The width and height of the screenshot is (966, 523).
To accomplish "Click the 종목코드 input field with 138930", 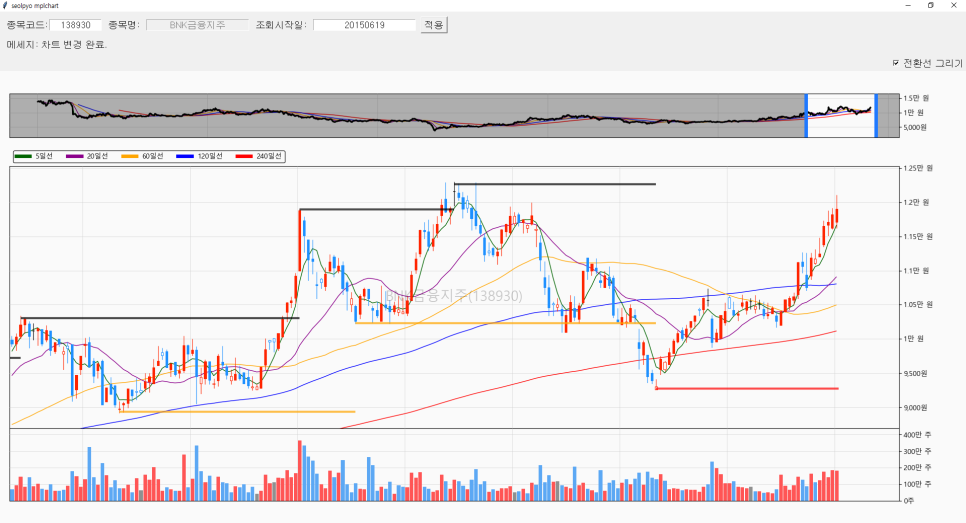I will point(75,25).
